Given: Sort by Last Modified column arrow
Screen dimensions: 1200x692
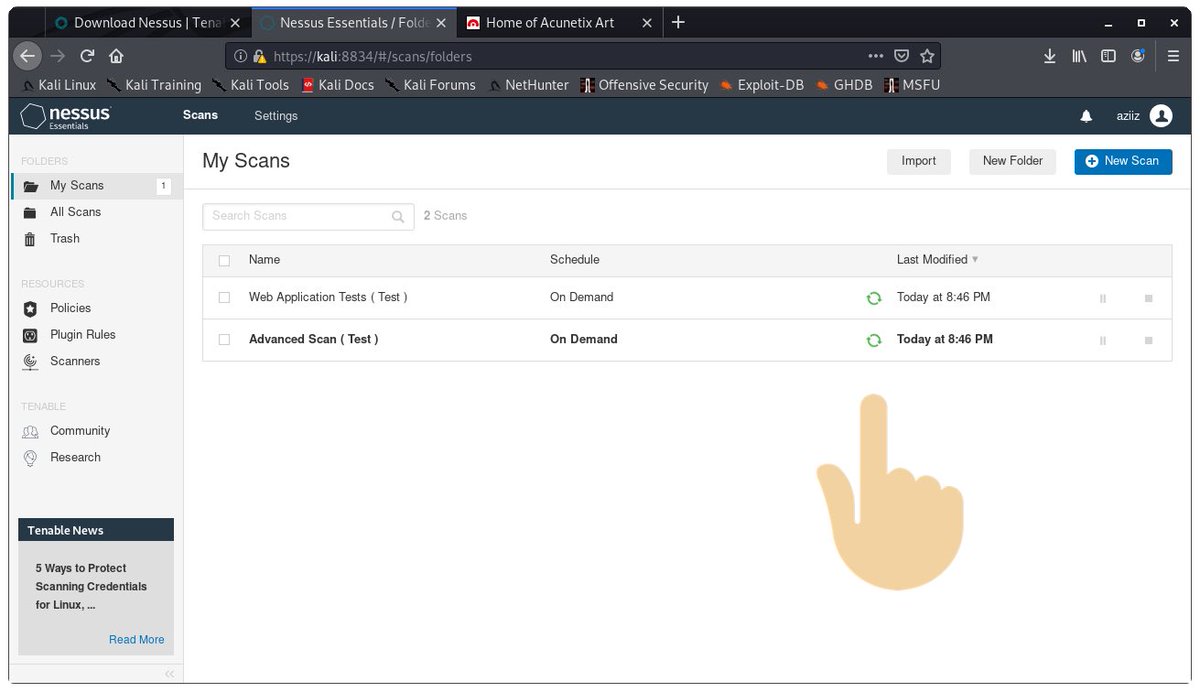Looking at the screenshot, I should [x=975, y=260].
